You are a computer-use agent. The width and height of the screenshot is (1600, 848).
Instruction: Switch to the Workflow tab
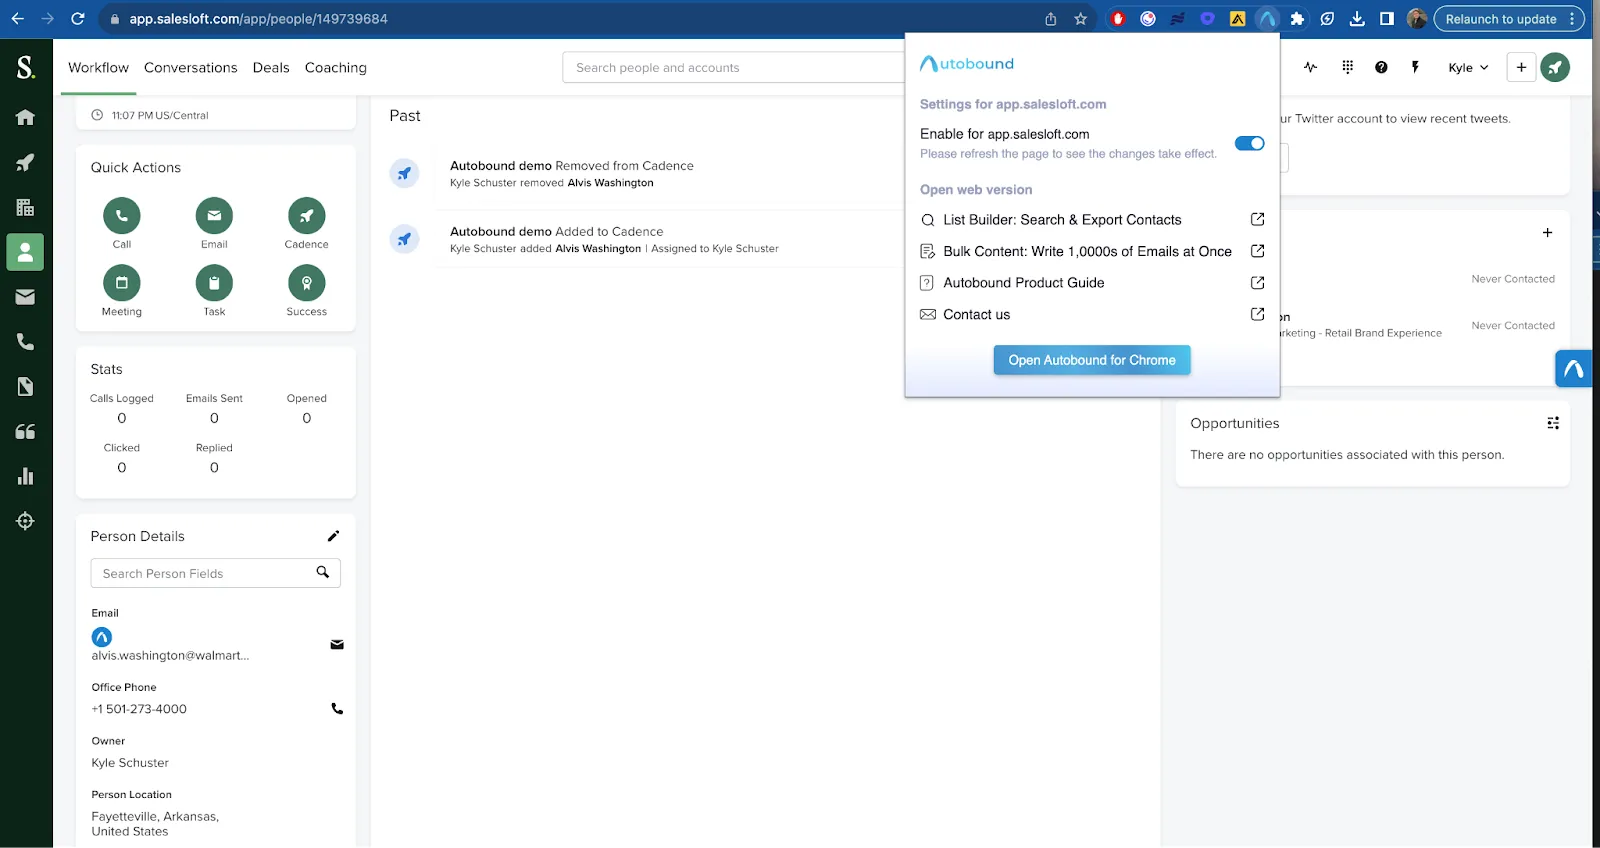[x=98, y=67]
